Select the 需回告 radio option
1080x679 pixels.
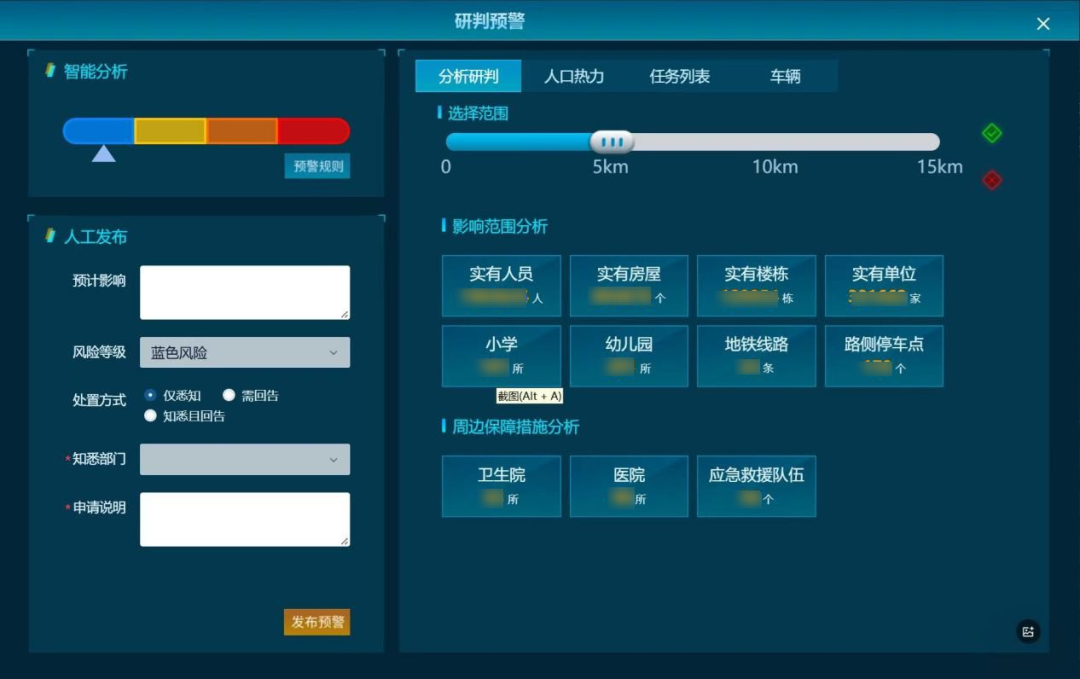click(x=229, y=395)
